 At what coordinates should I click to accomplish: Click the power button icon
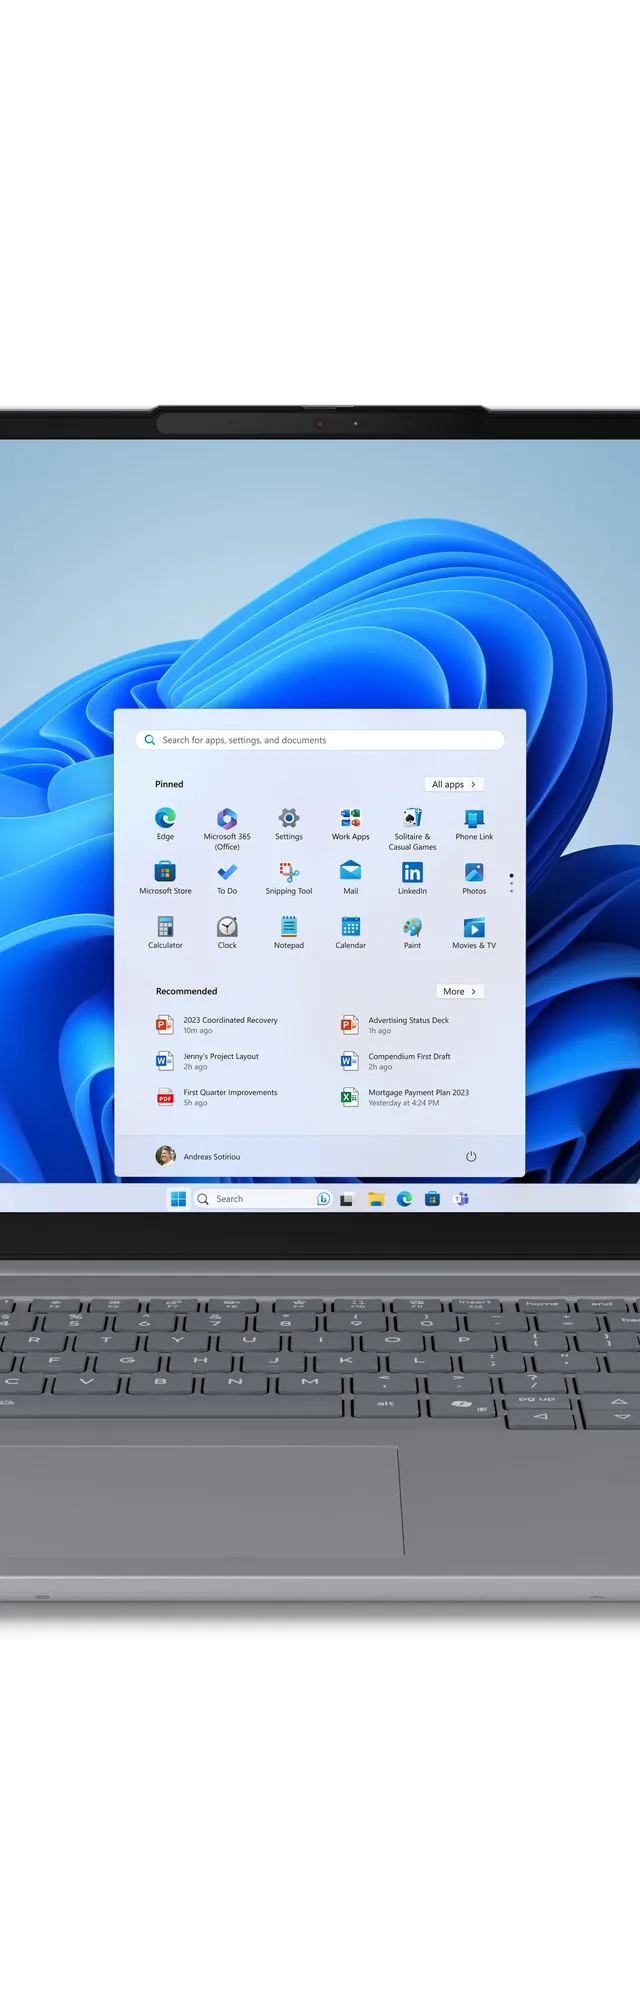pos(471,1156)
